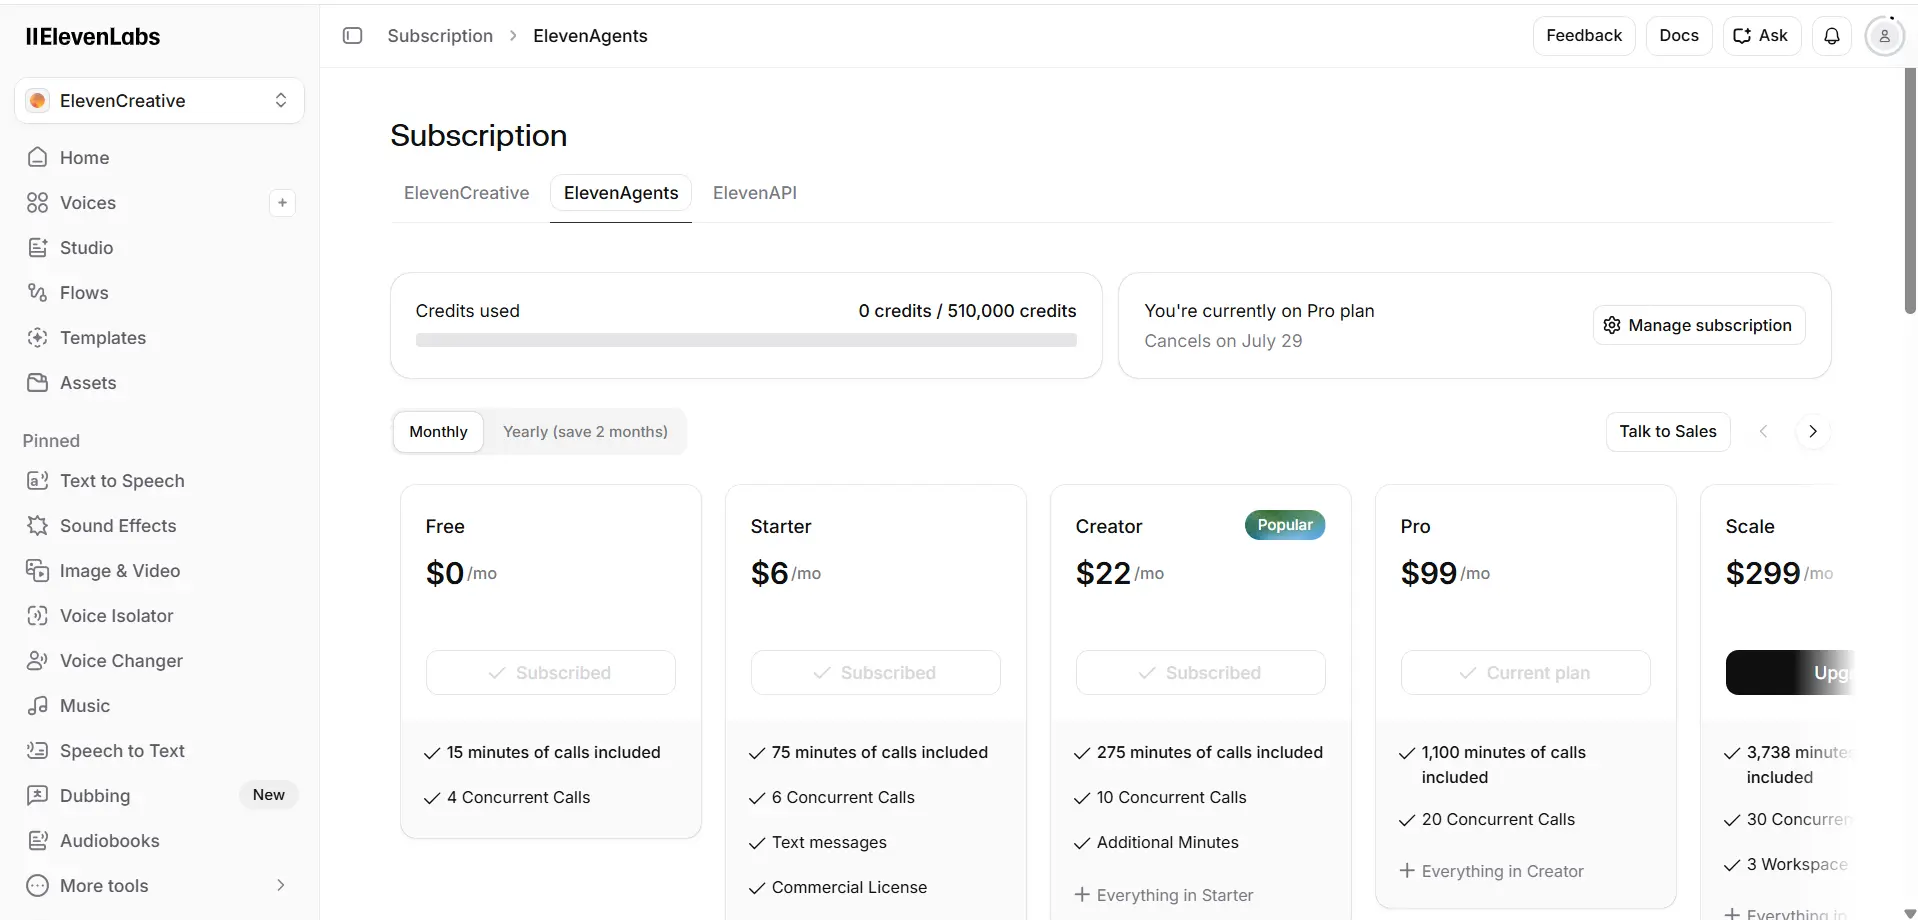Switch to the ElevenAPI tab
This screenshot has height=920, width=1918.
coord(755,193)
